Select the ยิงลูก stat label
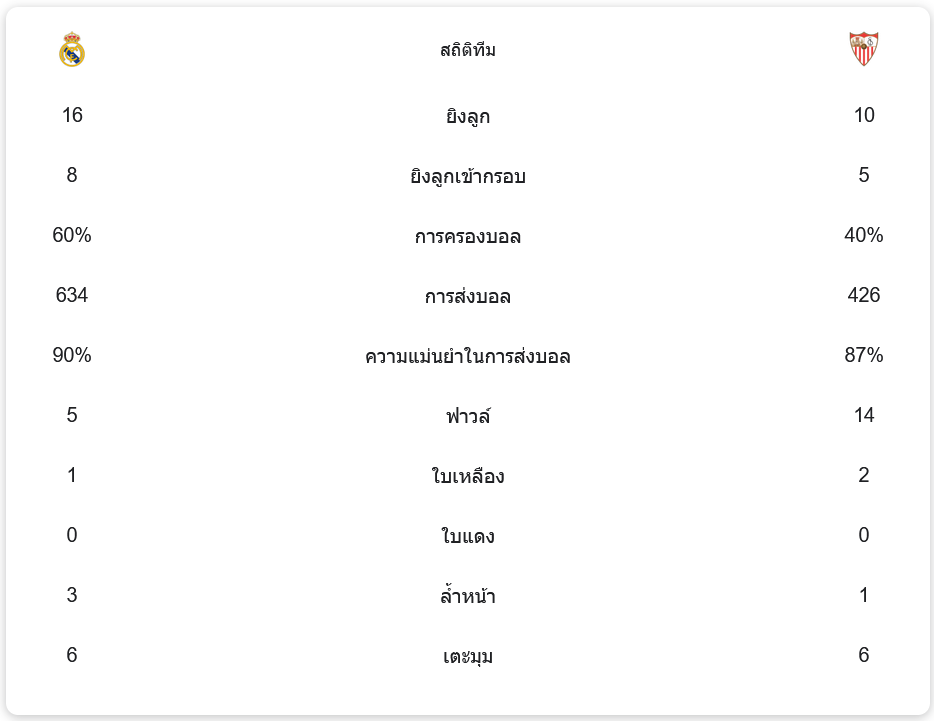934x721 pixels. point(467,116)
